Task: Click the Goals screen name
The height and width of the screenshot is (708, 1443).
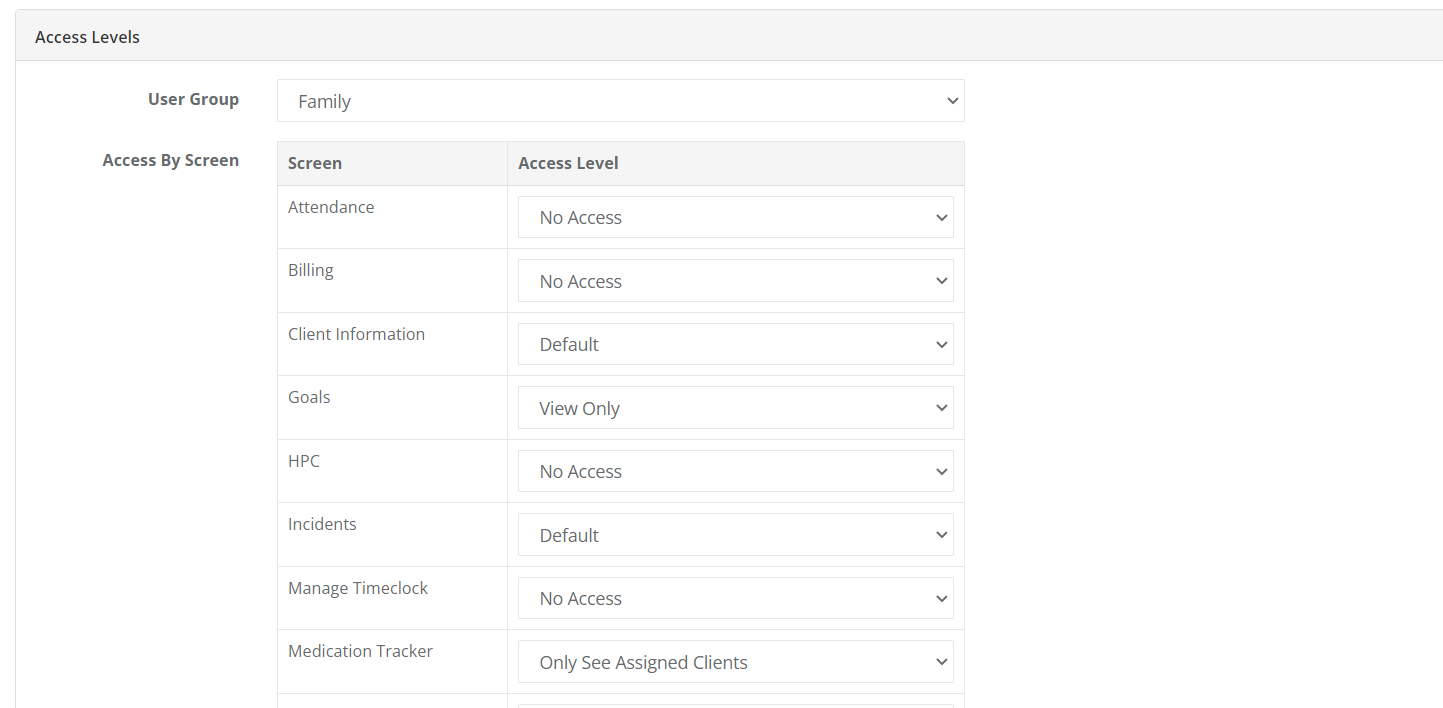Action: point(309,397)
